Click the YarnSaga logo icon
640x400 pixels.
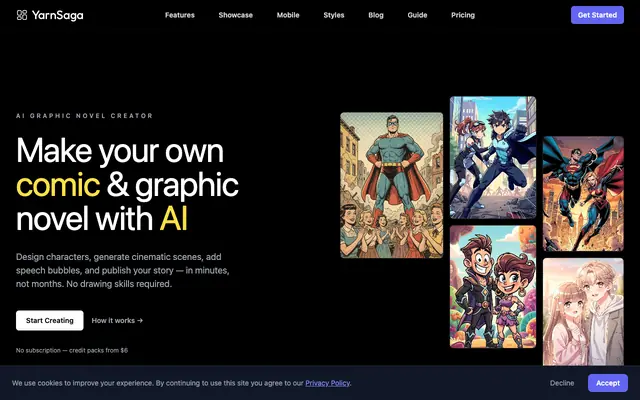pyautogui.click(x=22, y=15)
